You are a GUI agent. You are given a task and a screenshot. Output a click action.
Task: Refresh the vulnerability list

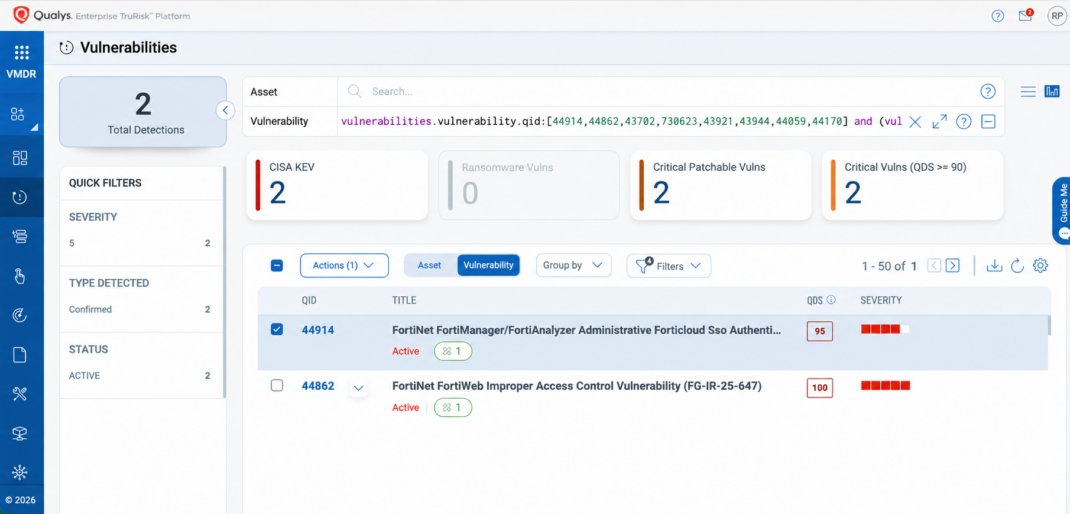coord(1017,266)
